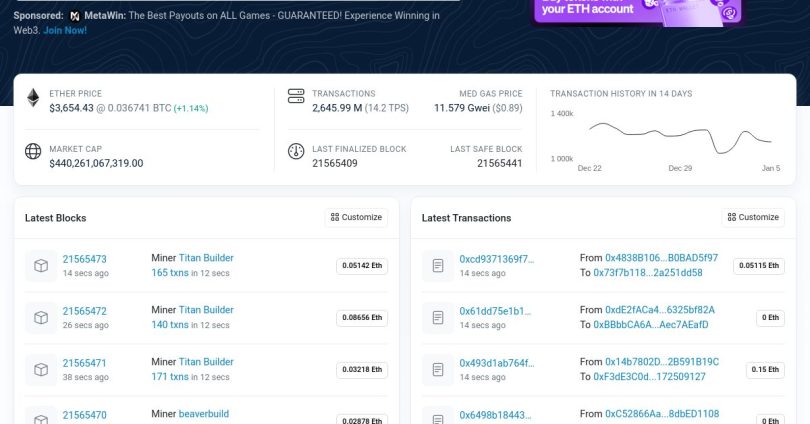Click the gauge icon beside Last Finalized Block
Screen dimensions: 810x424
pos(295,154)
